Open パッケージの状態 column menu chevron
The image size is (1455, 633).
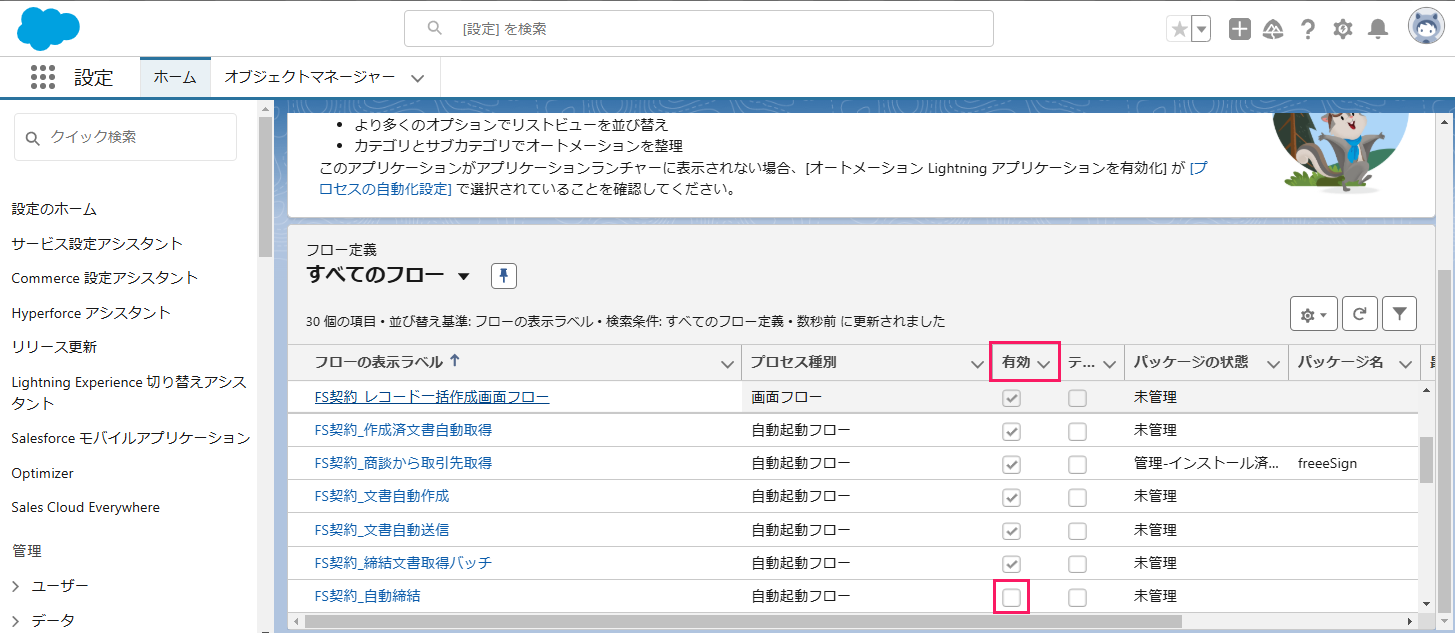[1273, 364]
